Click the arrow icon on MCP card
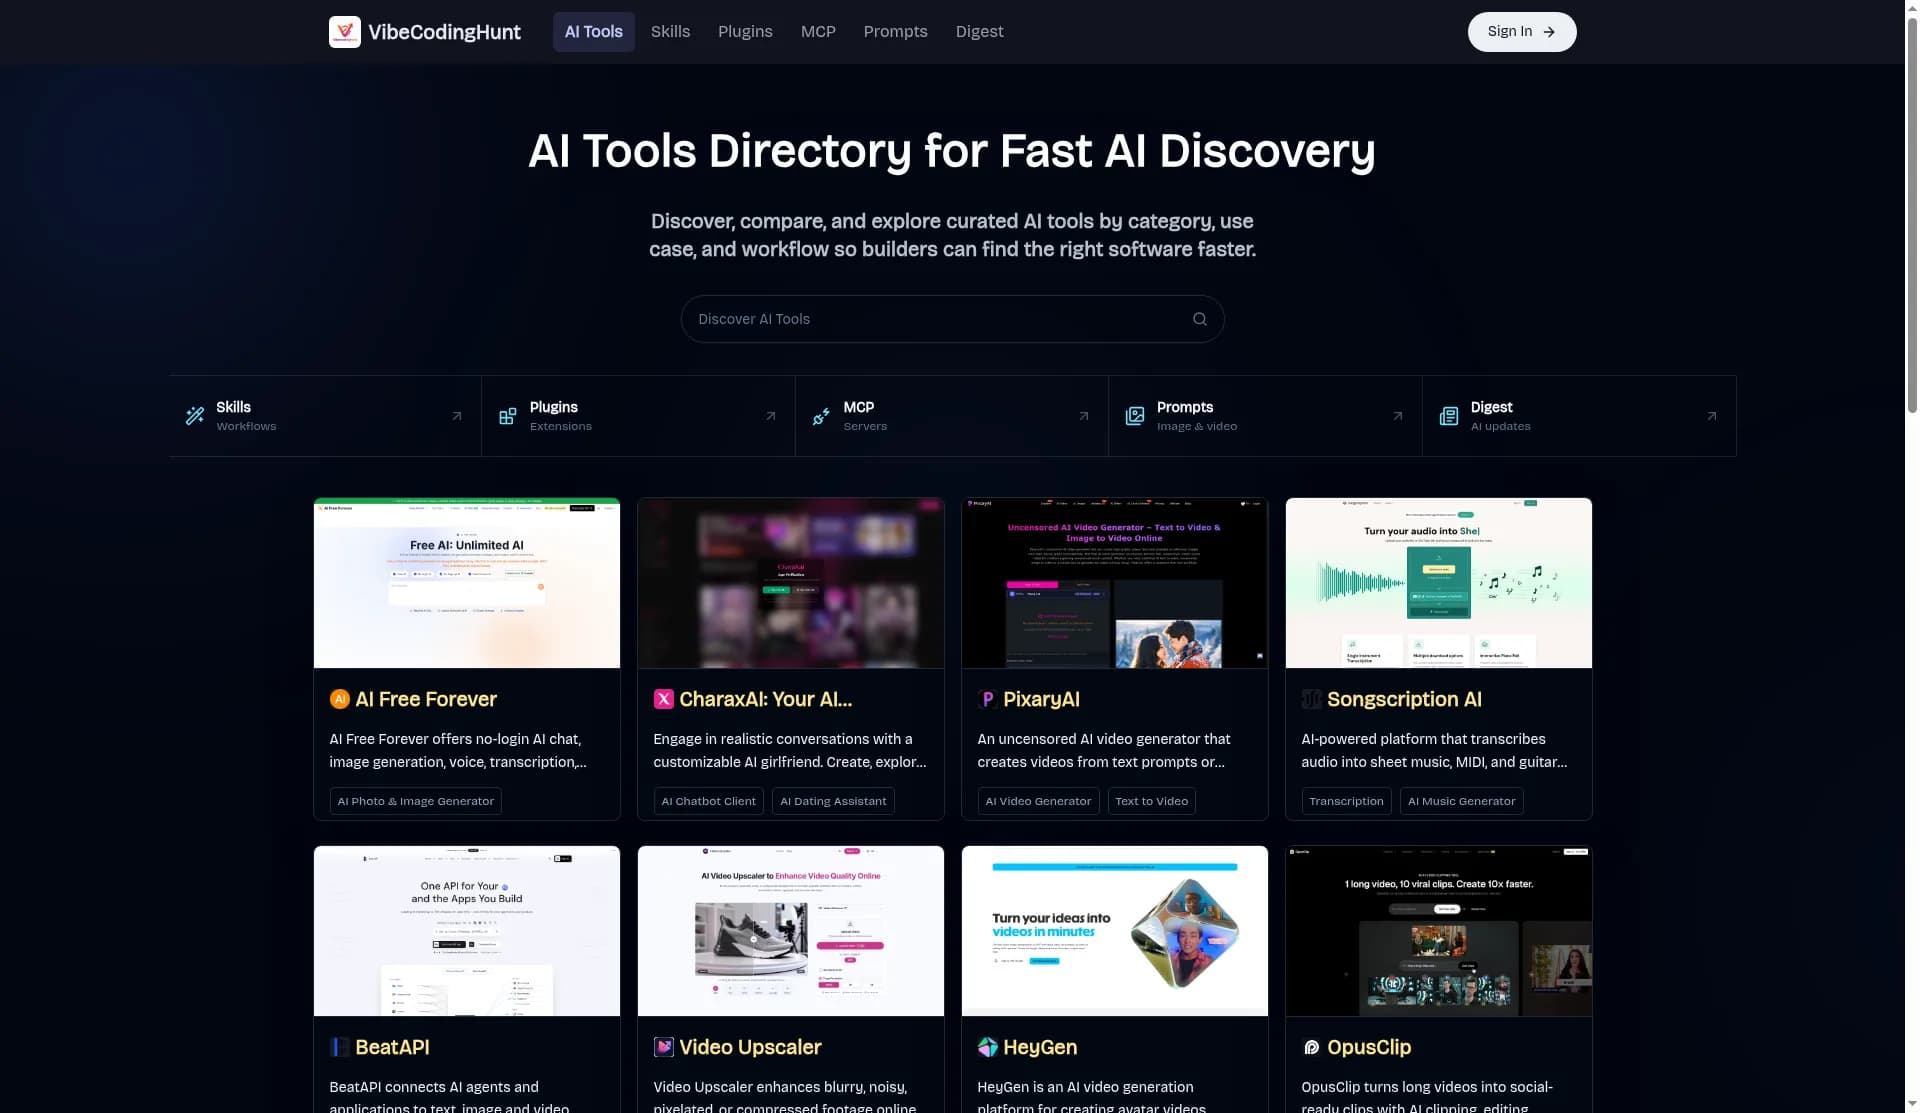The image size is (1920, 1113). [1083, 416]
